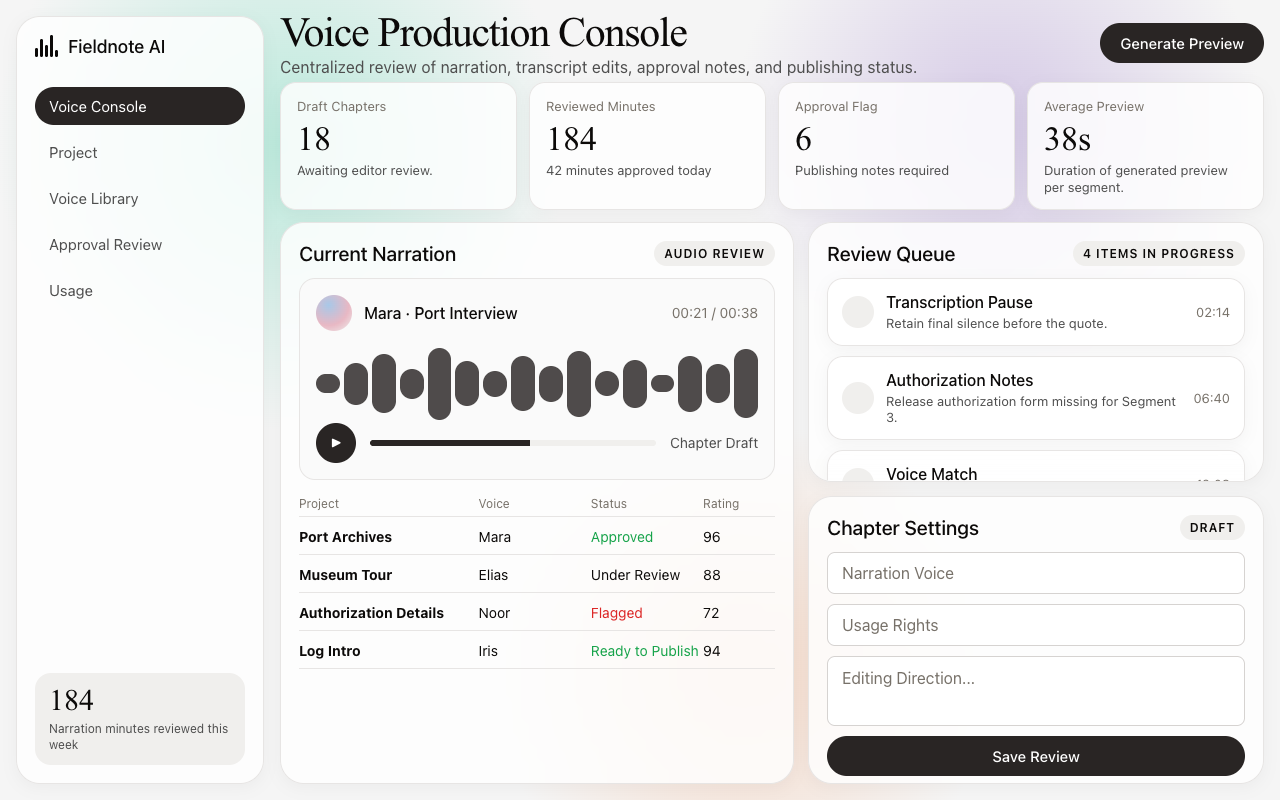Select the Log Intro project row
This screenshot has height=800, width=1280.
pos(537,651)
